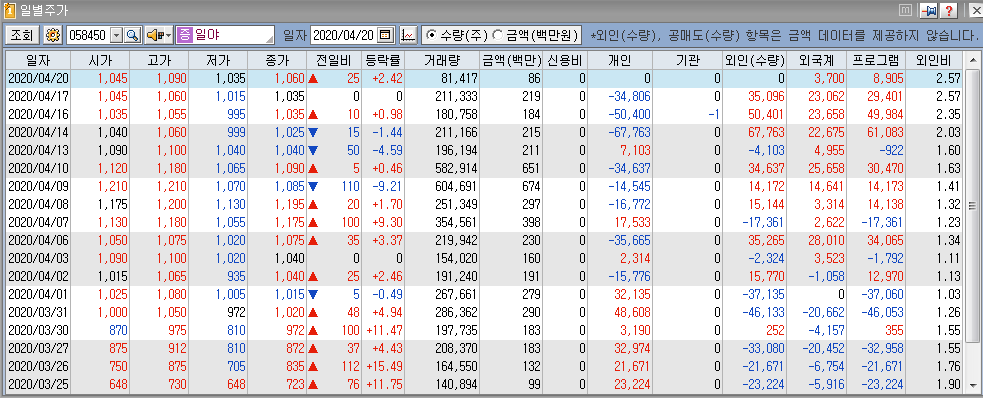Click the 외인비 column header

click(934, 61)
